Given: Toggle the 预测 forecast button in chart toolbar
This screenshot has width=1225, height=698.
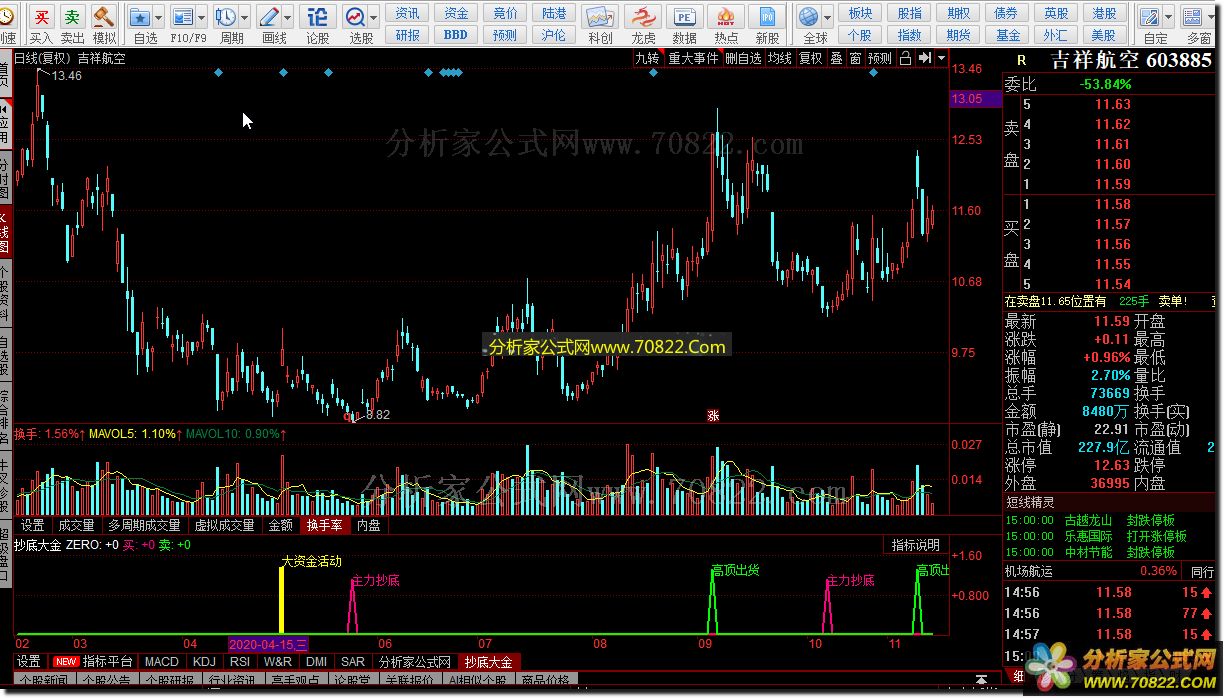Looking at the screenshot, I should tap(880, 58).
